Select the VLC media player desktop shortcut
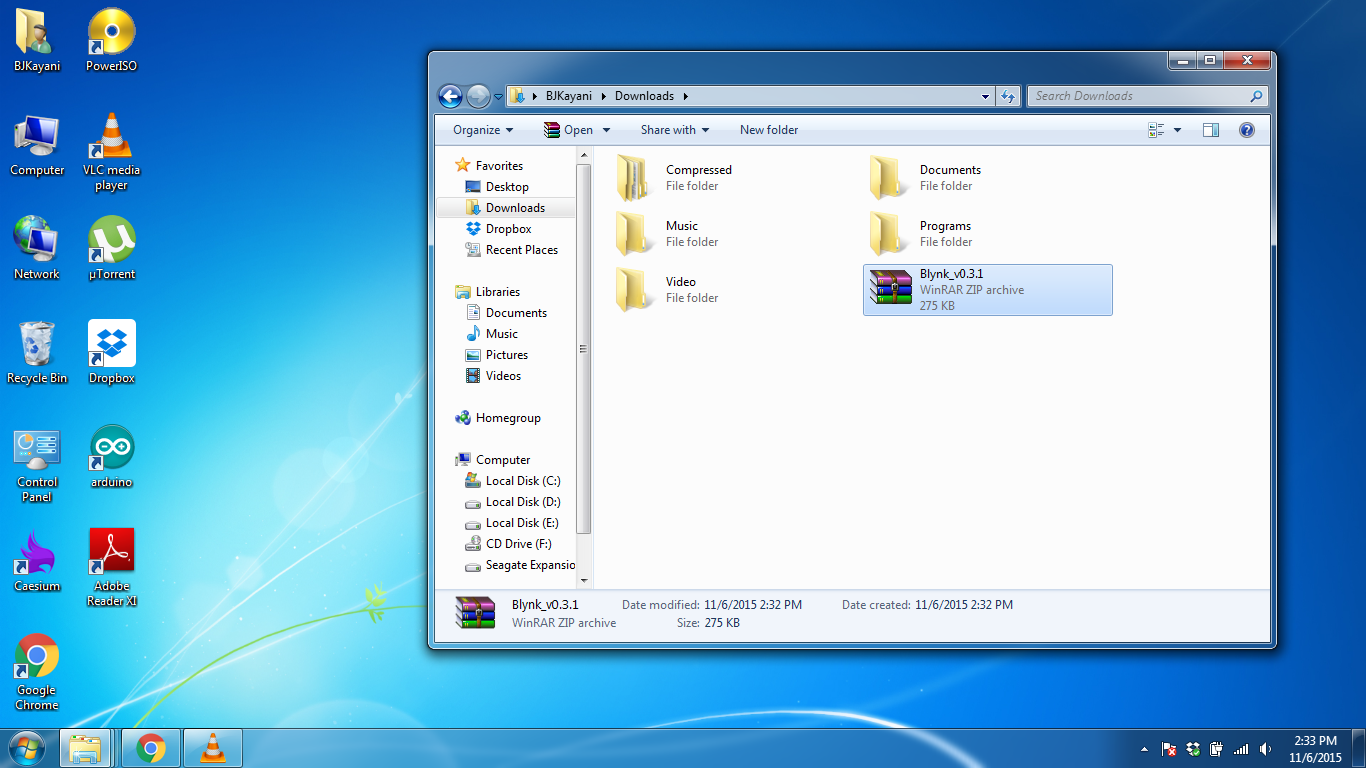Screen dimensions: 1366x768 111,152
